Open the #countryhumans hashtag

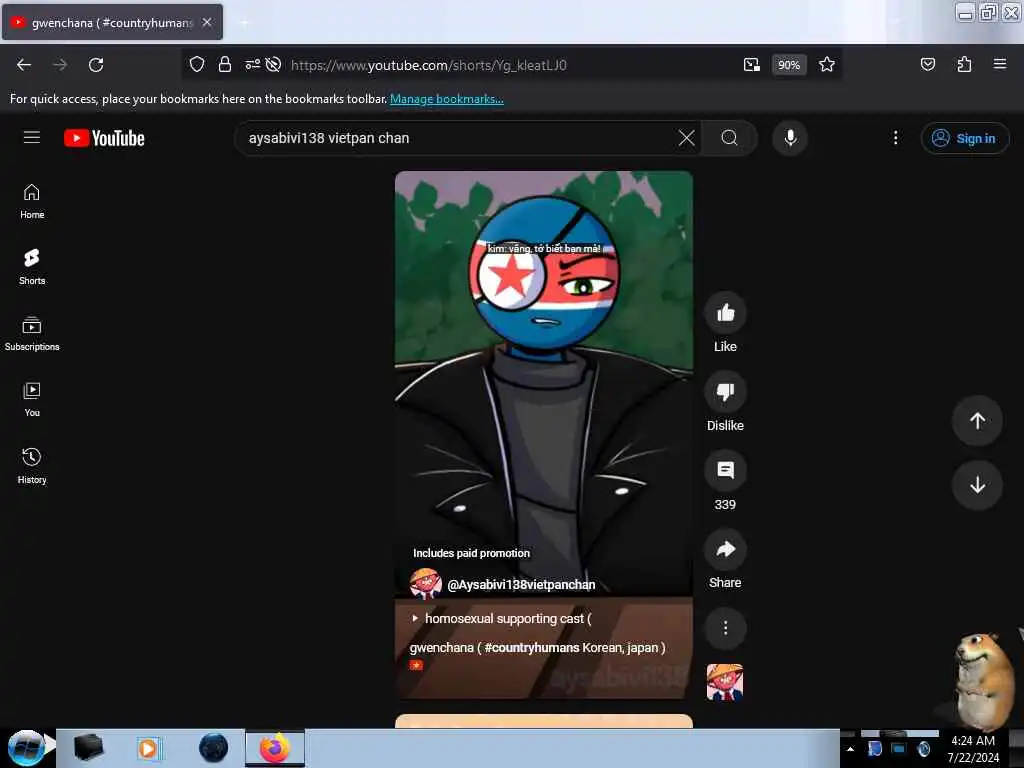click(532, 647)
